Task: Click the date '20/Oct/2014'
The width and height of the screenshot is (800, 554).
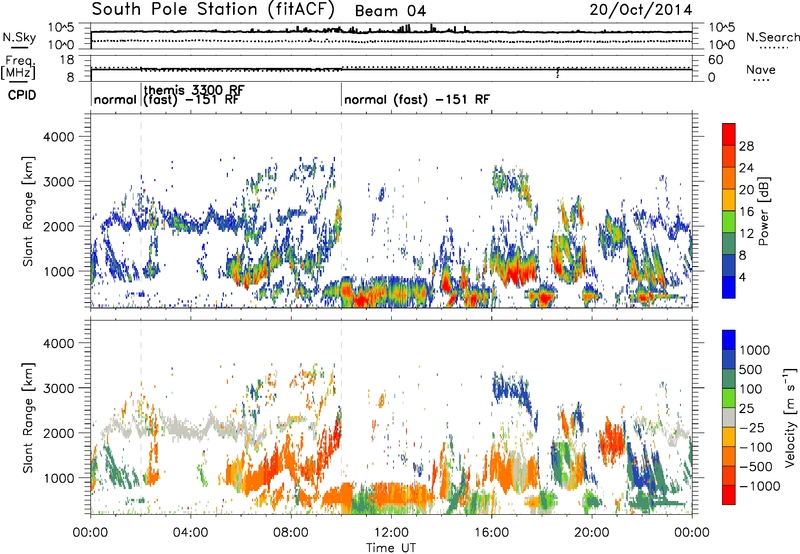Action: click(641, 10)
